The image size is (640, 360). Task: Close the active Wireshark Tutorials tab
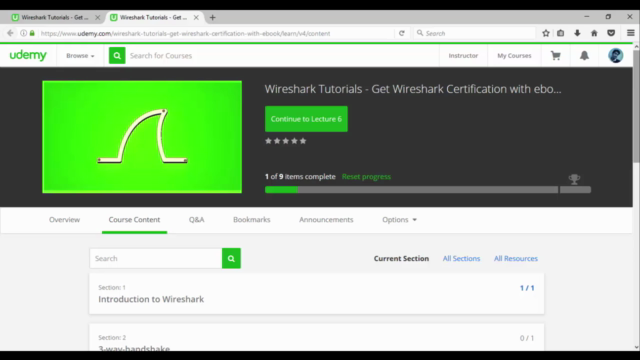click(x=196, y=18)
